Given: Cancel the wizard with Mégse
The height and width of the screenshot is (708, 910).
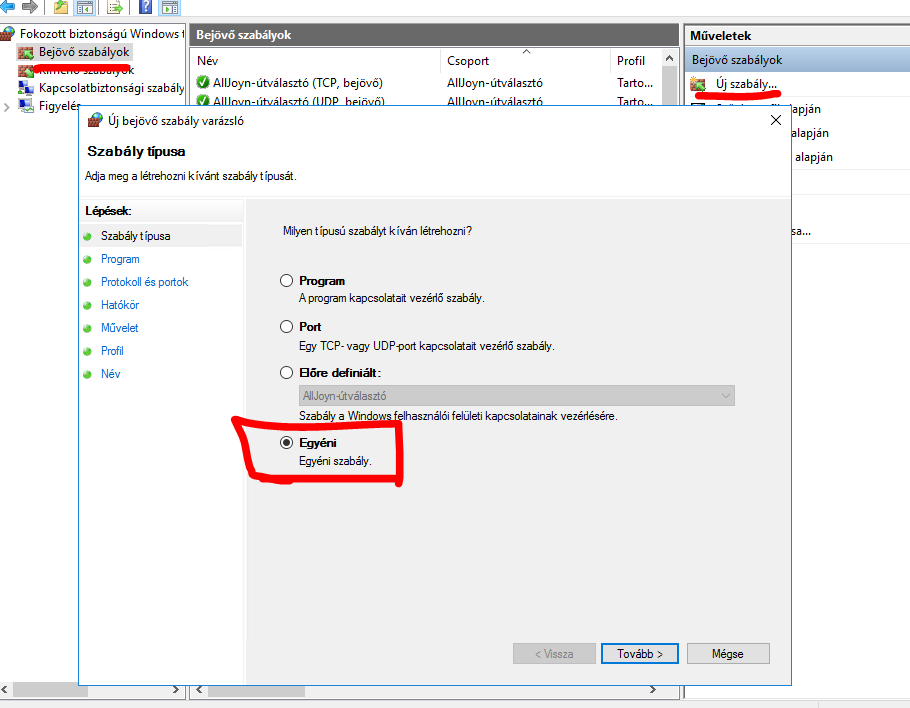Looking at the screenshot, I should pyautogui.click(x=727, y=654).
